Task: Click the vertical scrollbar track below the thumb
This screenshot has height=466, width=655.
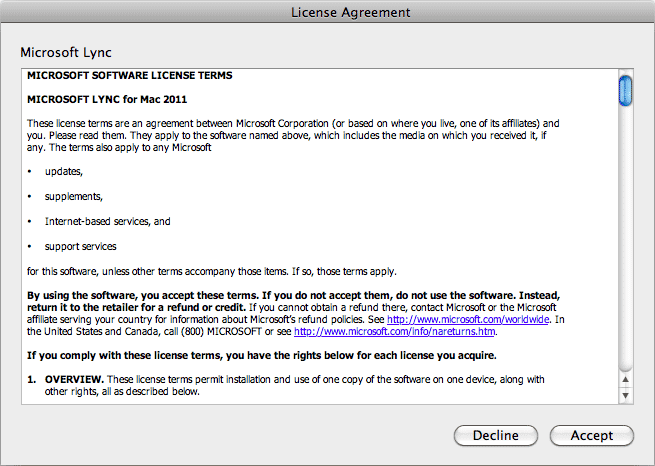Action: (x=625, y=238)
